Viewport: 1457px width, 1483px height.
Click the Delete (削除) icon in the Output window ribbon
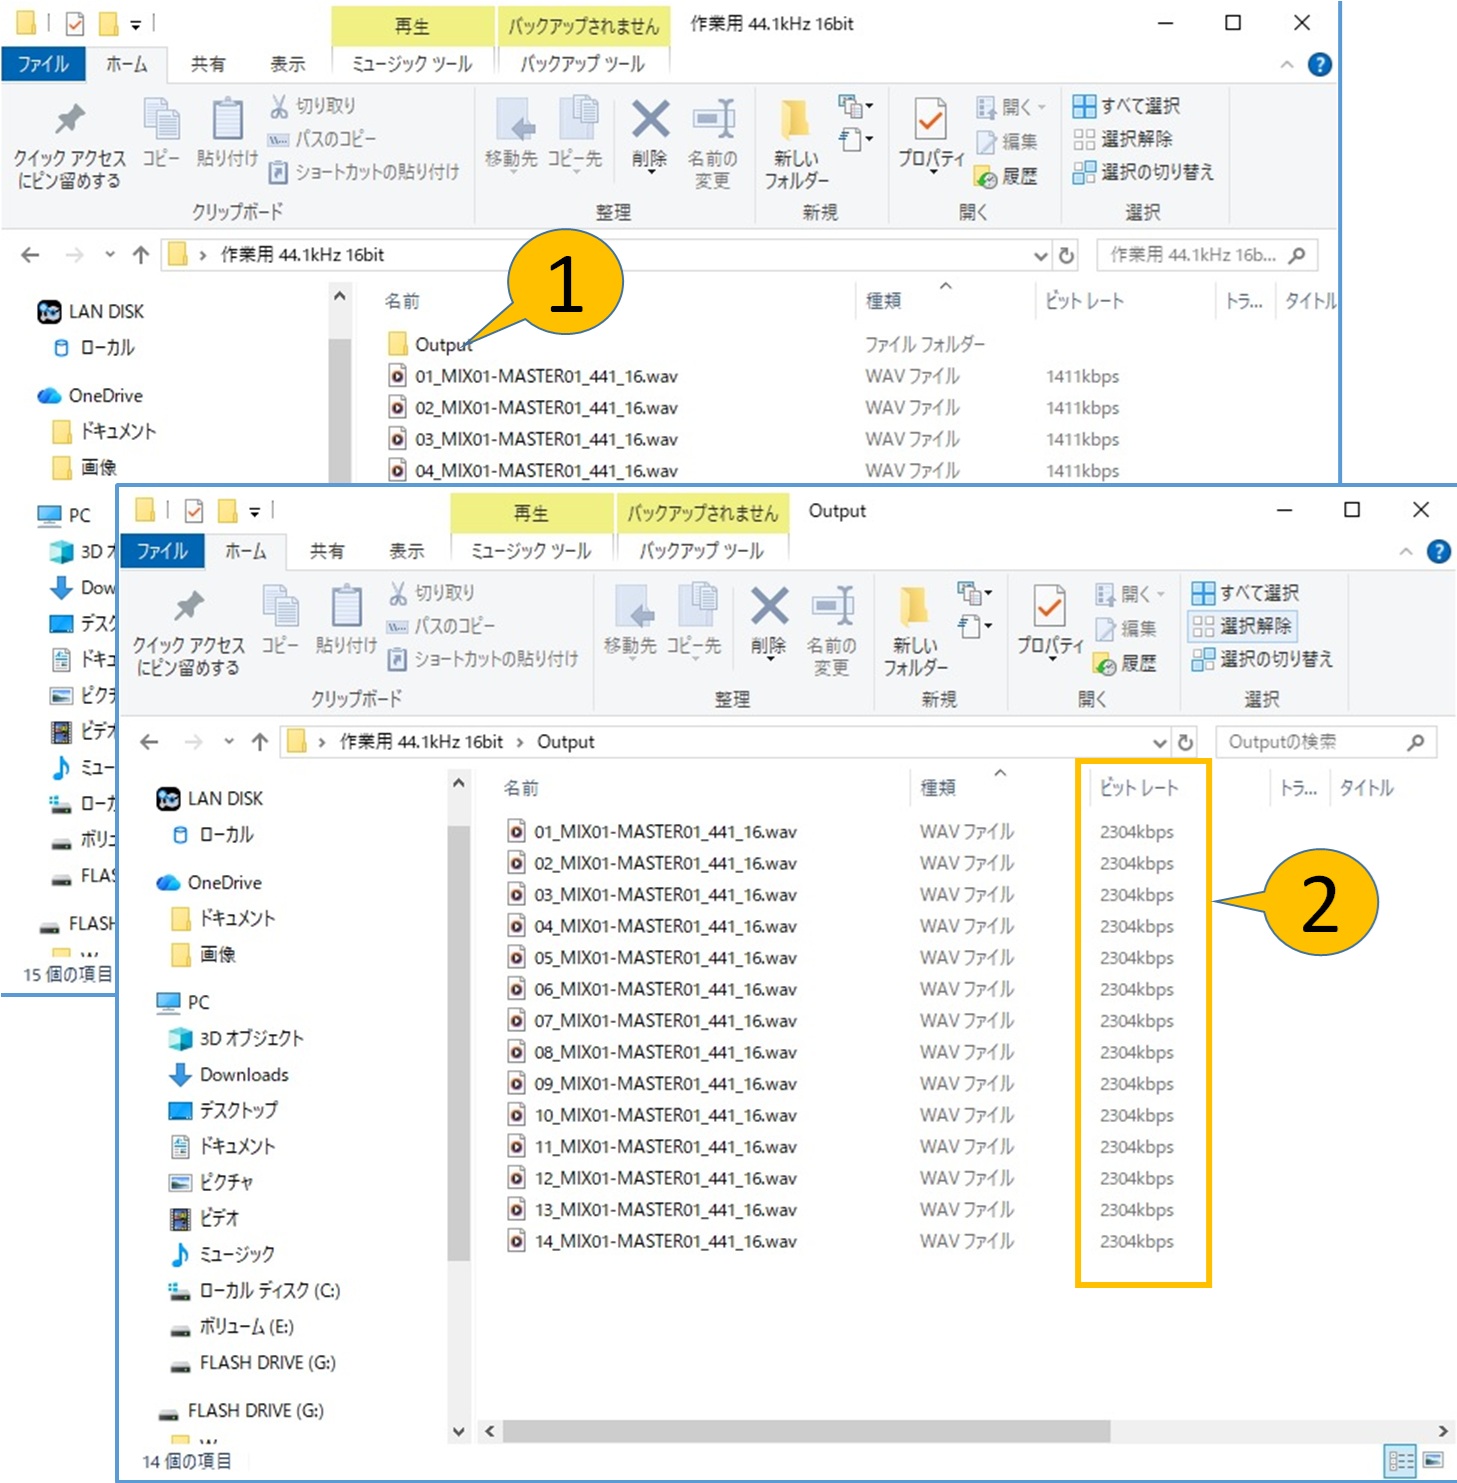[768, 619]
